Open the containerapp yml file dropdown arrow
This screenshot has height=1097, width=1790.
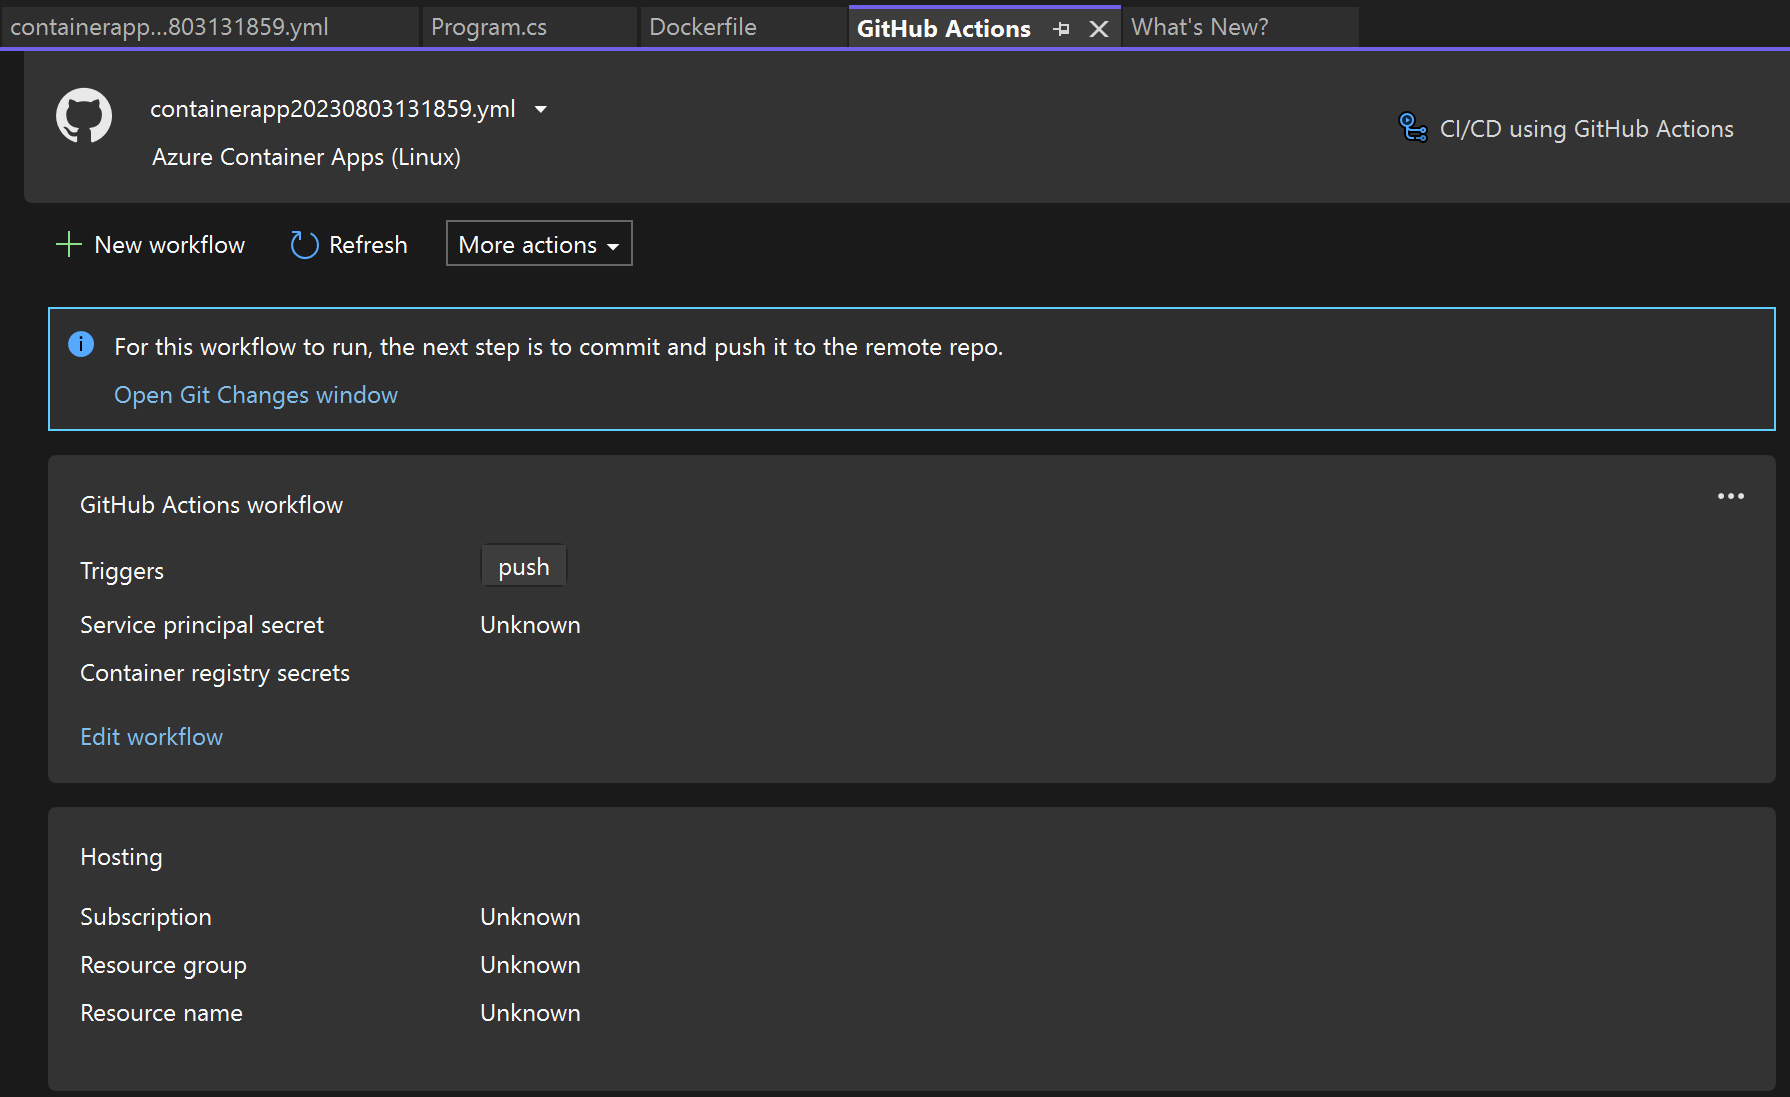tap(540, 109)
